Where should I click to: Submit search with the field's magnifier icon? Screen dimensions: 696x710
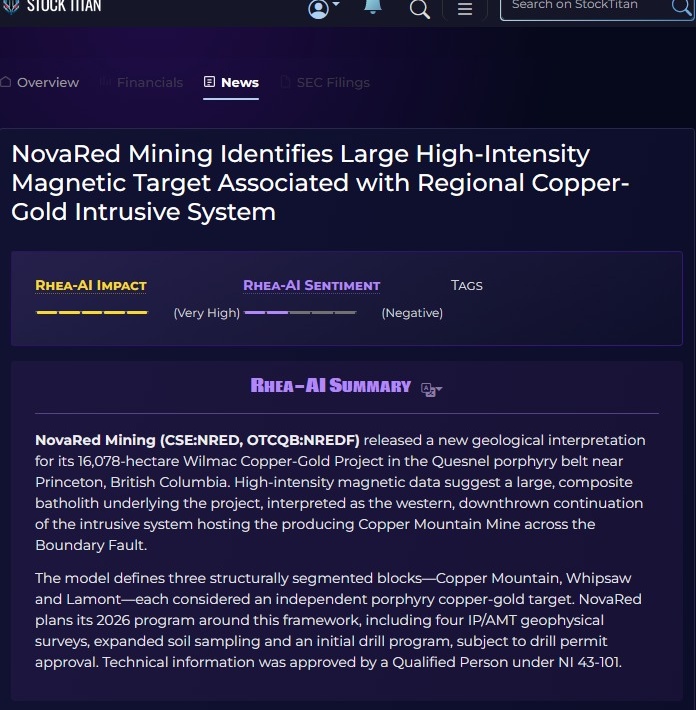pyautogui.click(x=682, y=7)
